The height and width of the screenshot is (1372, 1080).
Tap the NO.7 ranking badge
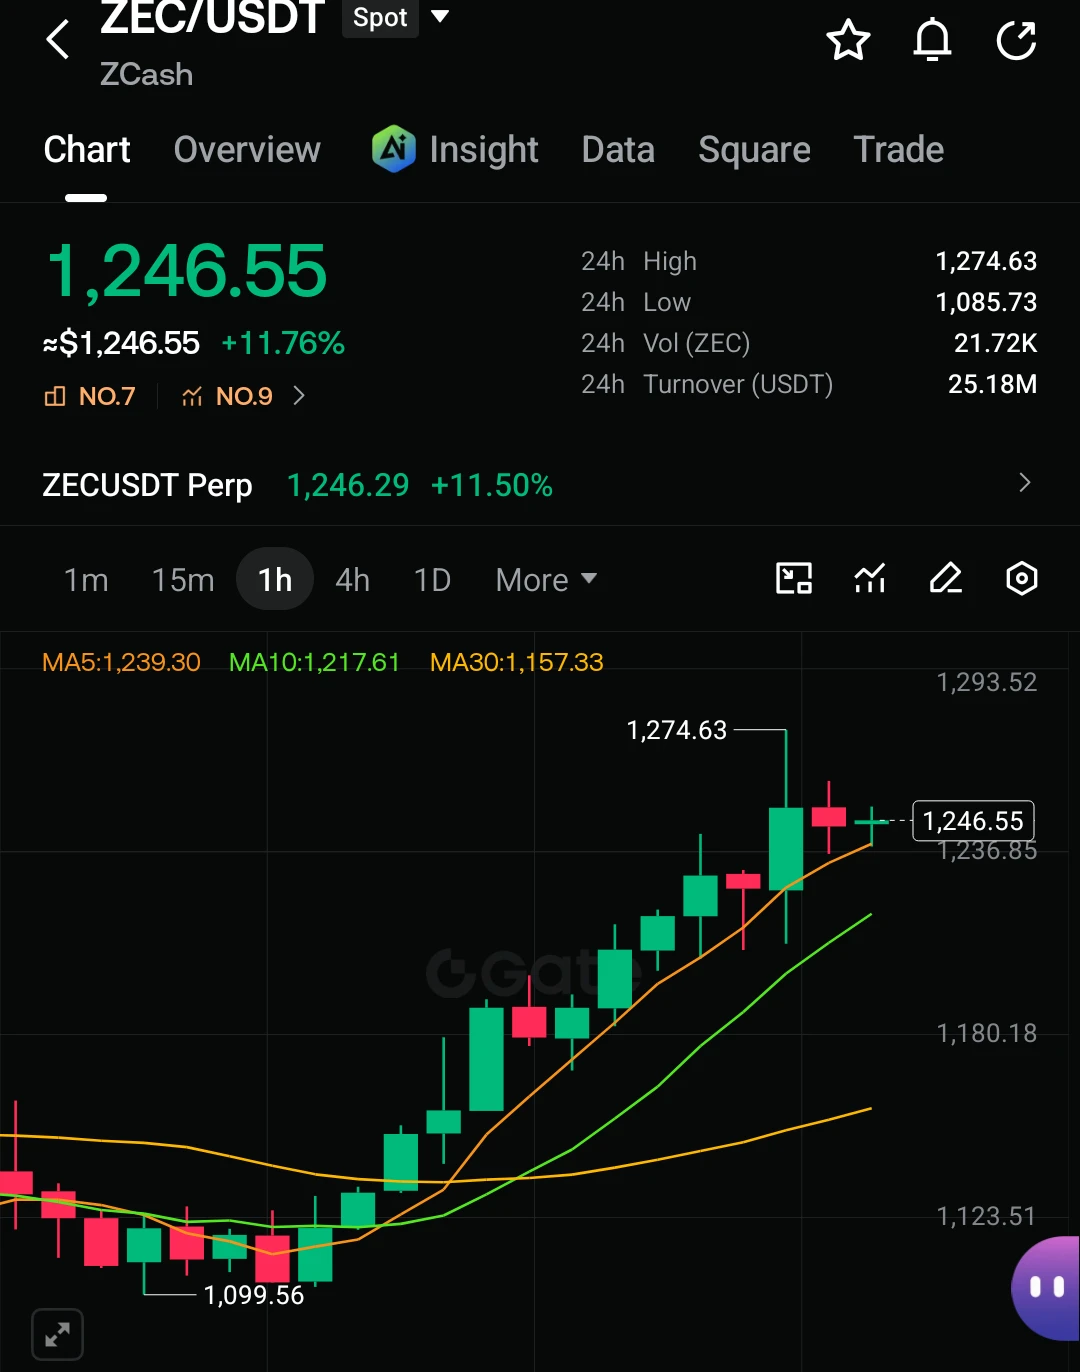tap(90, 396)
